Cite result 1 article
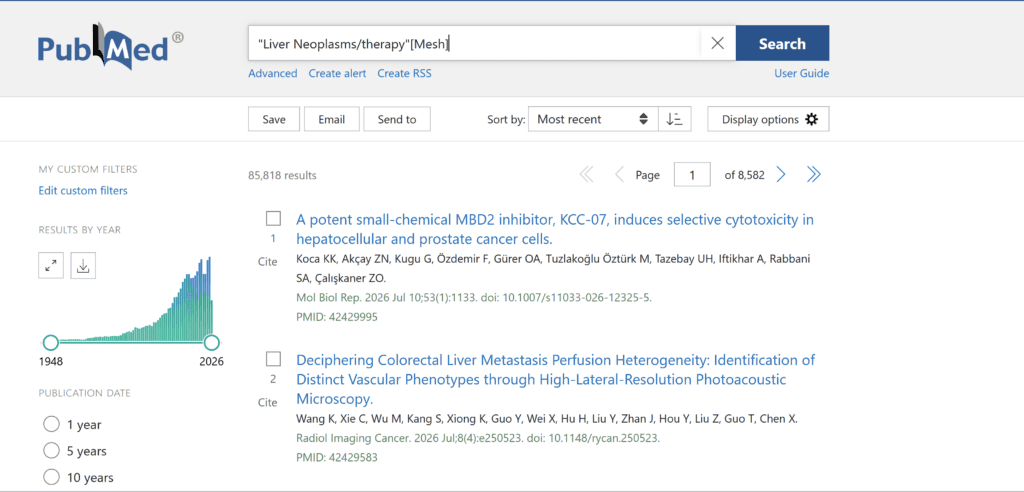Screen dimensions: 1024x492 click(x=268, y=262)
